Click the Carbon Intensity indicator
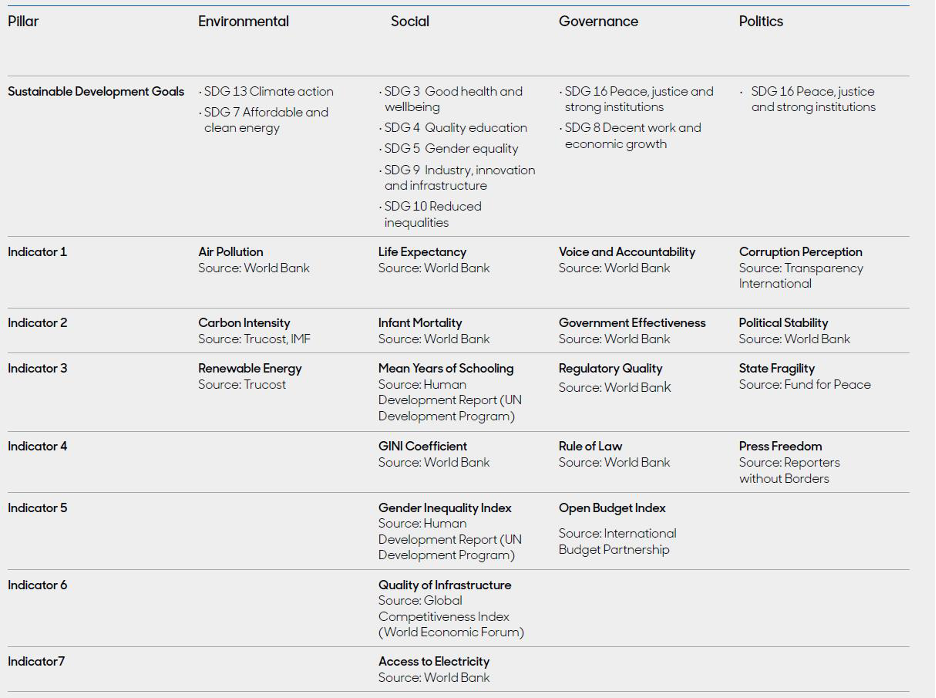 (x=244, y=323)
